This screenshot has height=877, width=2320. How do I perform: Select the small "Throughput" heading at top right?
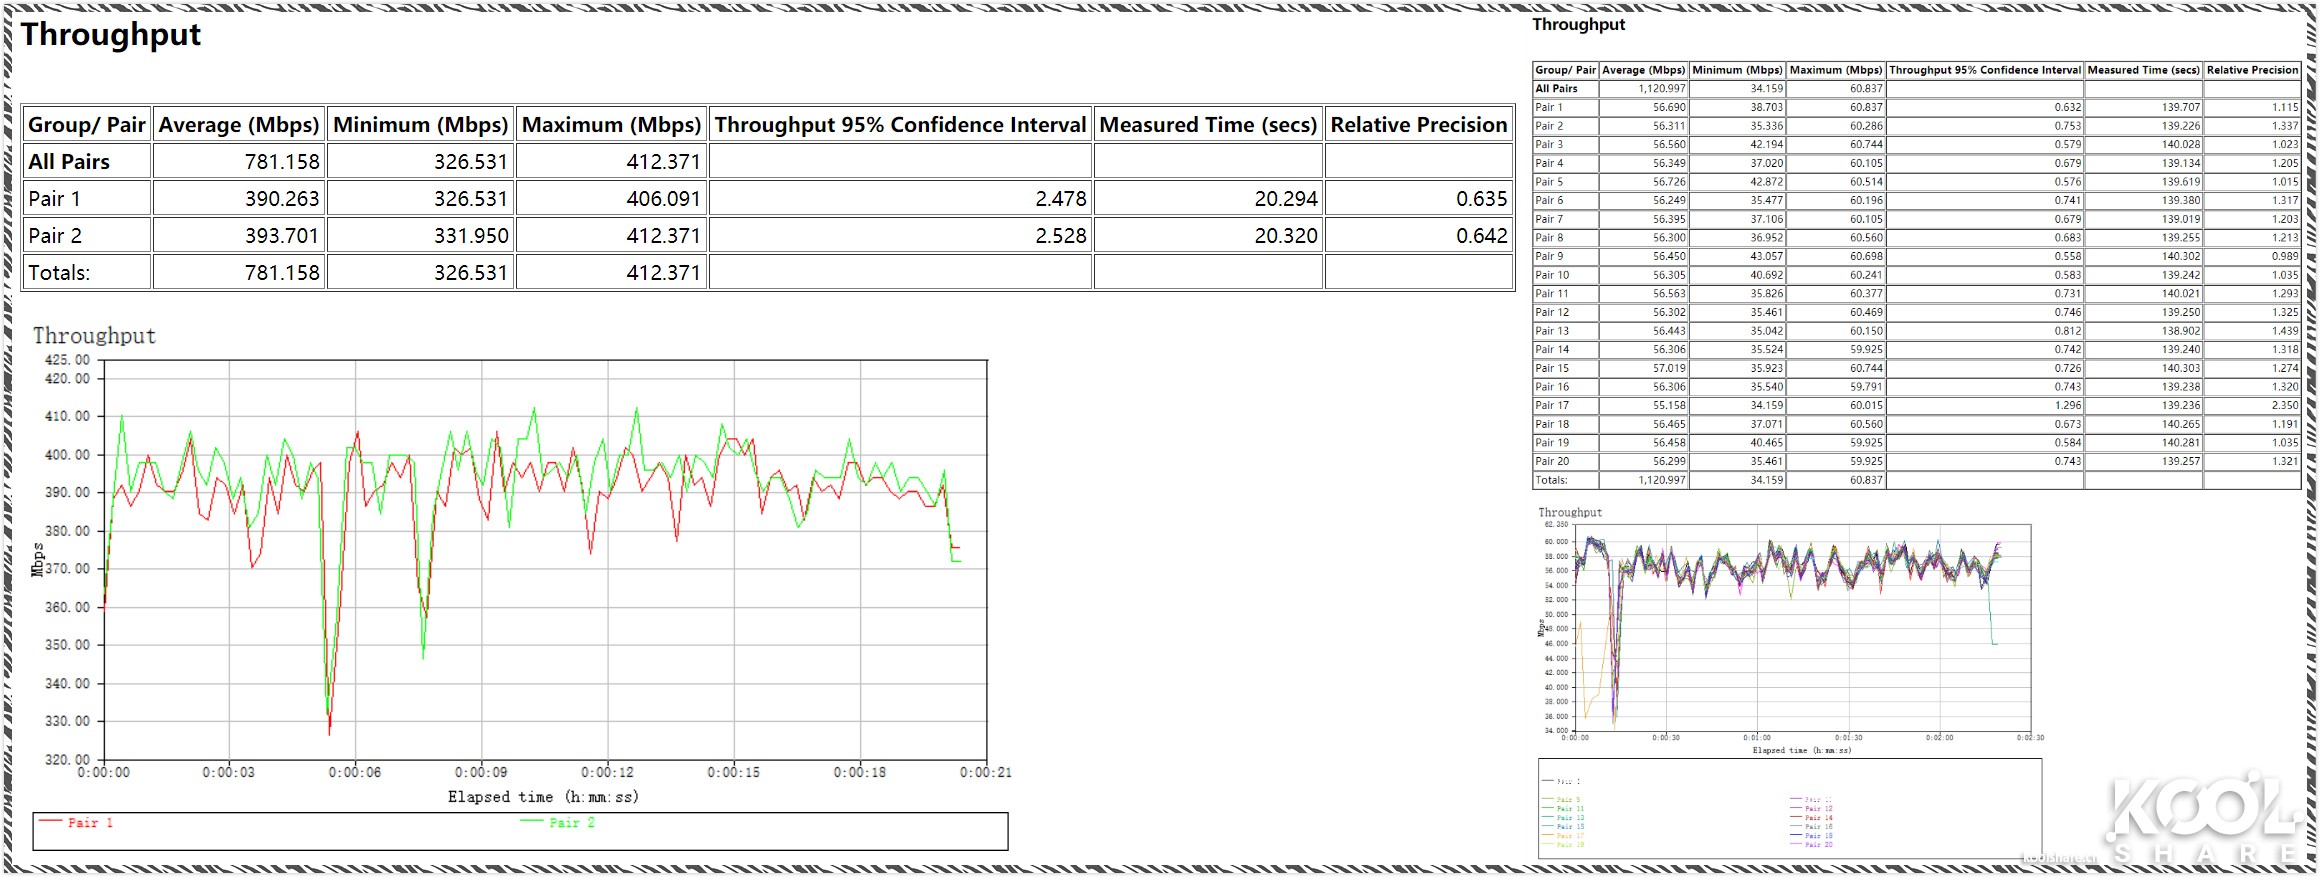pyautogui.click(x=1579, y=25)
